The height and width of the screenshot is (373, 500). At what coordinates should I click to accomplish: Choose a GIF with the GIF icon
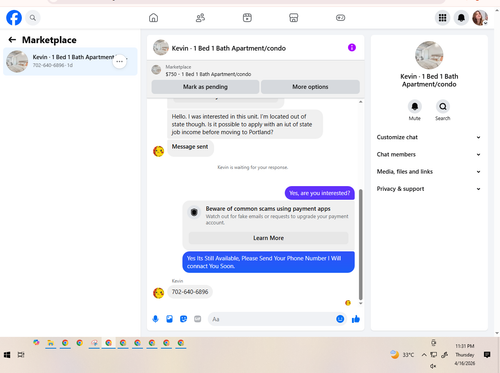point(198,319)
